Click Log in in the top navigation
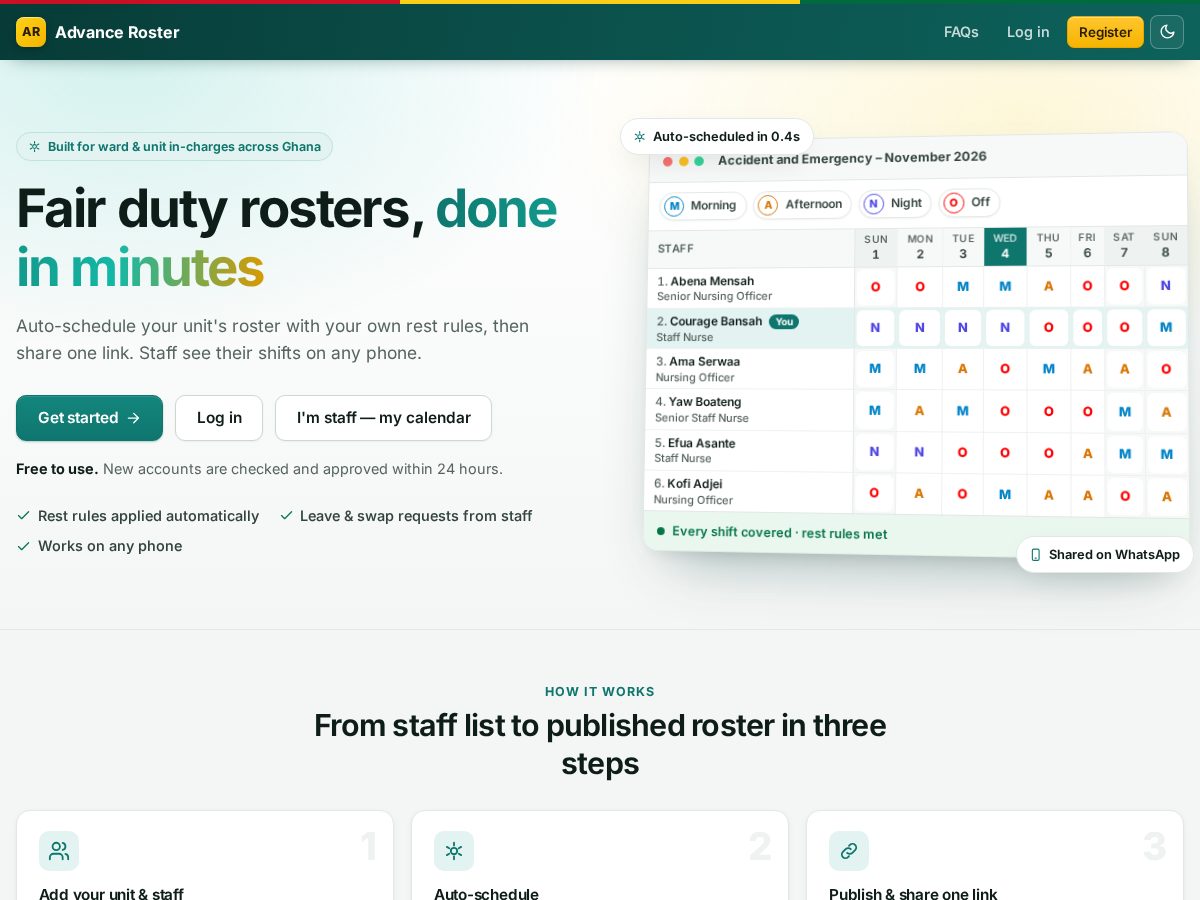The image size is (1200, 900). (x=1028, y=32)
